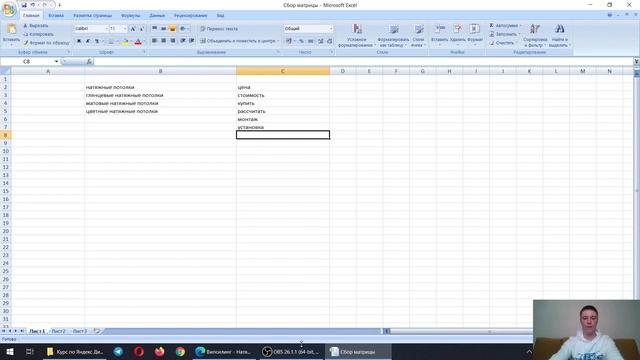
Task: Open Fill (Заполнить) options
Action: [x=504, y=34]
